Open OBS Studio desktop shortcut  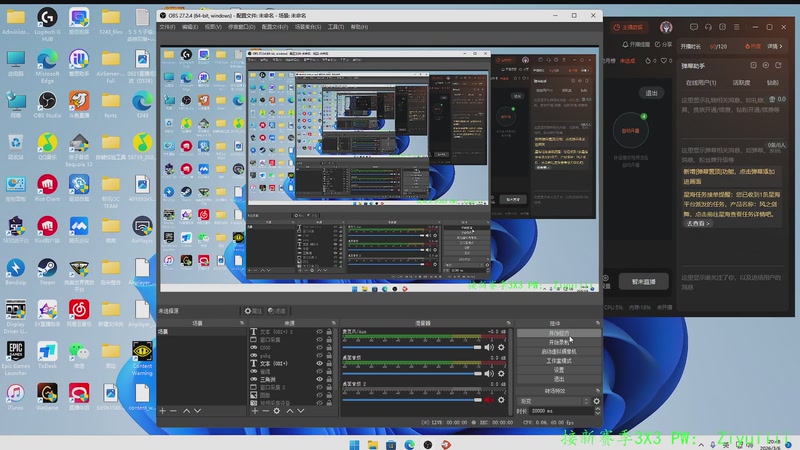(47, 104)
